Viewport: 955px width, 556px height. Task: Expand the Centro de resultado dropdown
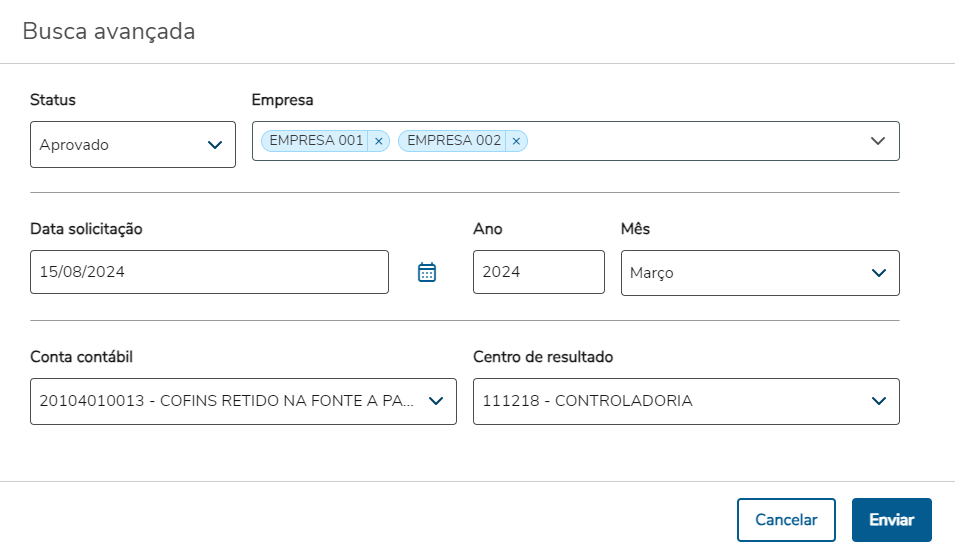click(x=878, y=401)
